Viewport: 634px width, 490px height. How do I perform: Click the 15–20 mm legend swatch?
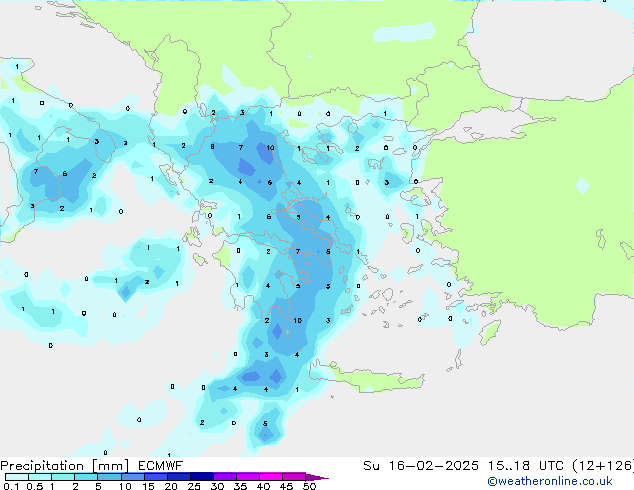[156, 477]
